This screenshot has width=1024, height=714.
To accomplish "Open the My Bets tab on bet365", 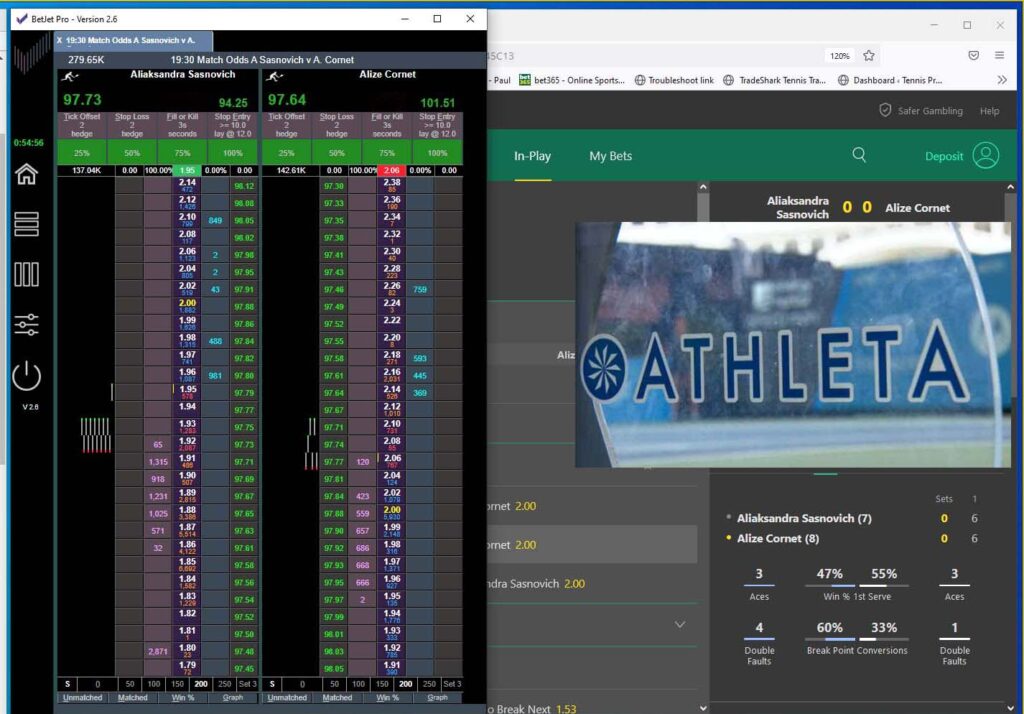I will (611, 156).
